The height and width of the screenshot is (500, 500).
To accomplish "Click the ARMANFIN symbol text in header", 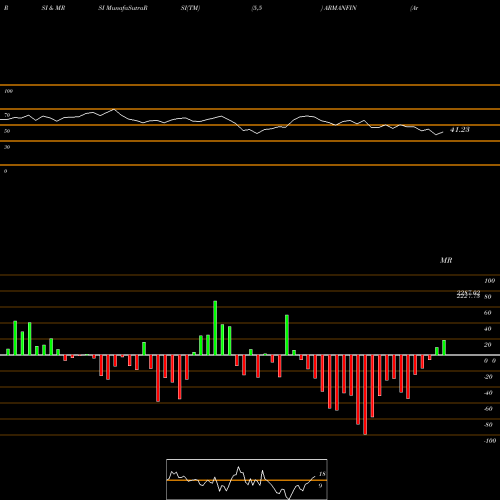I will [340, 8].
